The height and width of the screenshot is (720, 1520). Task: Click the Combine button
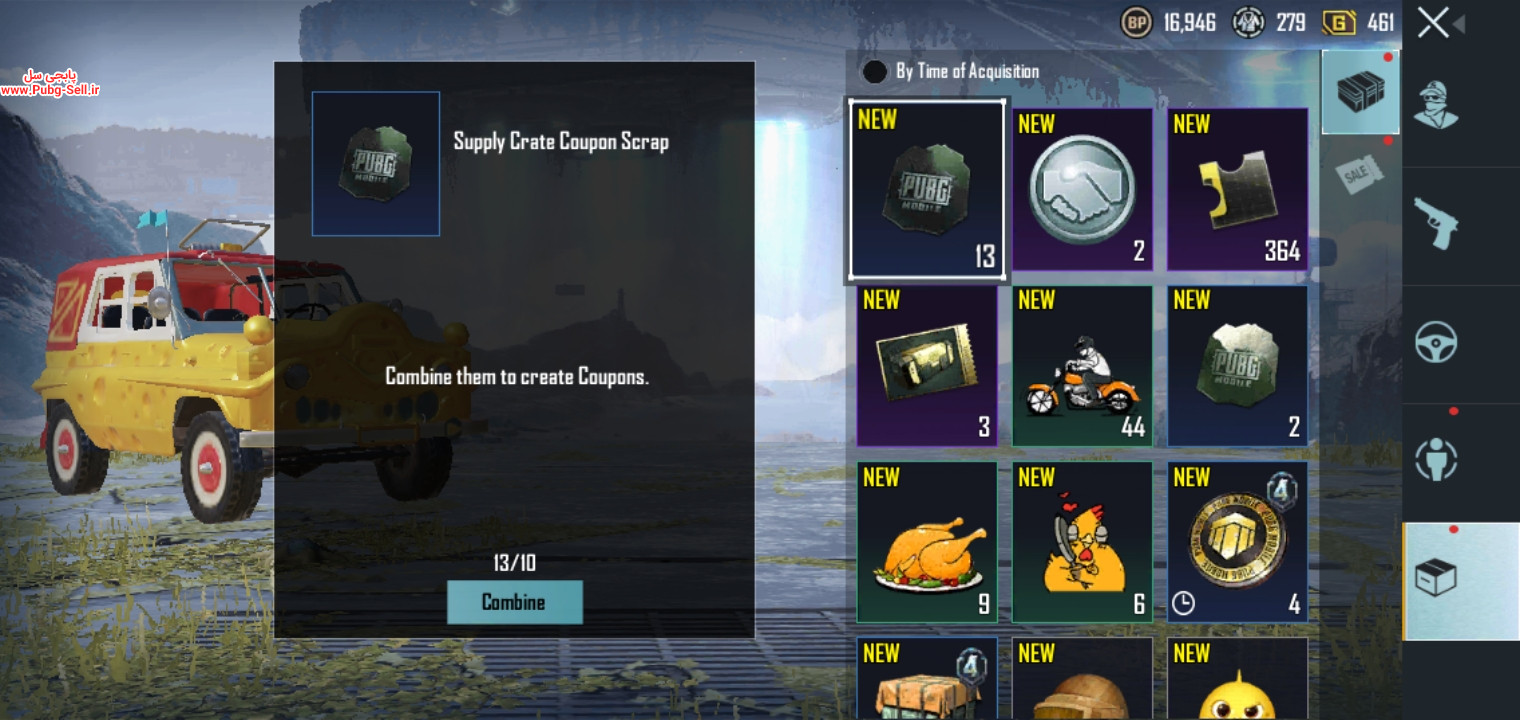click(x=514, y=602)
